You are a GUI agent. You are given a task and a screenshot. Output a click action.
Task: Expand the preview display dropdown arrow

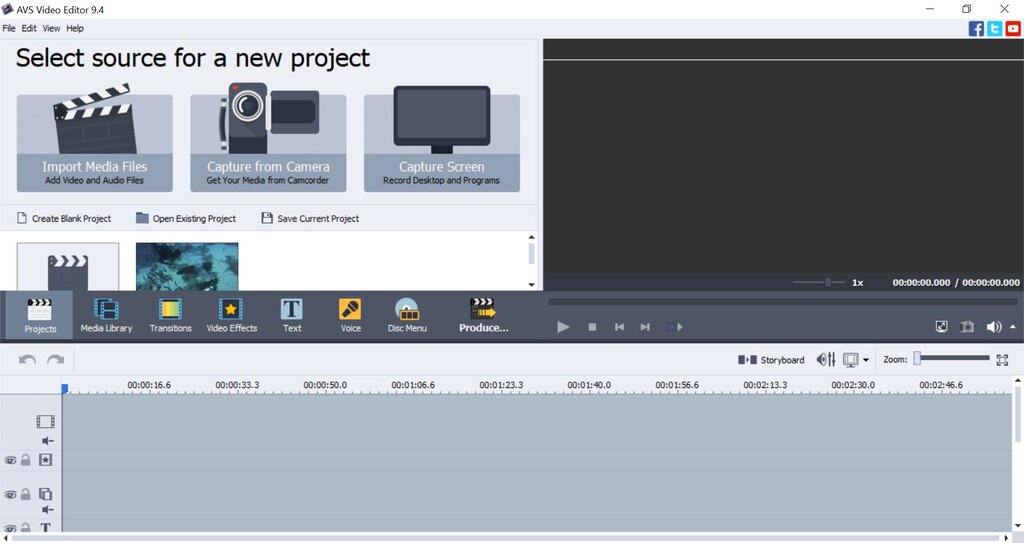pos(866,360)
